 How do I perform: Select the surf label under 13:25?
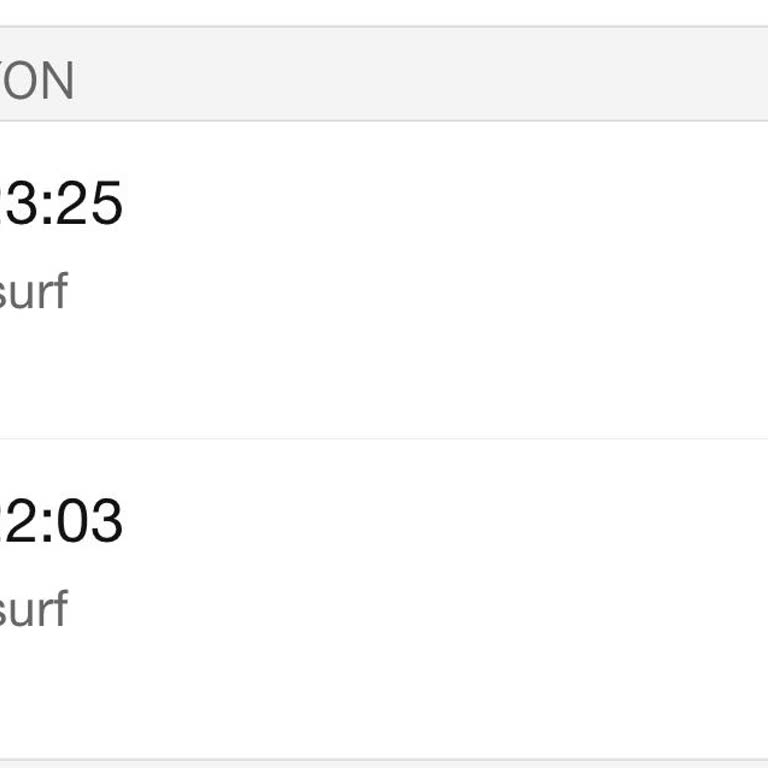pos(33,291)
